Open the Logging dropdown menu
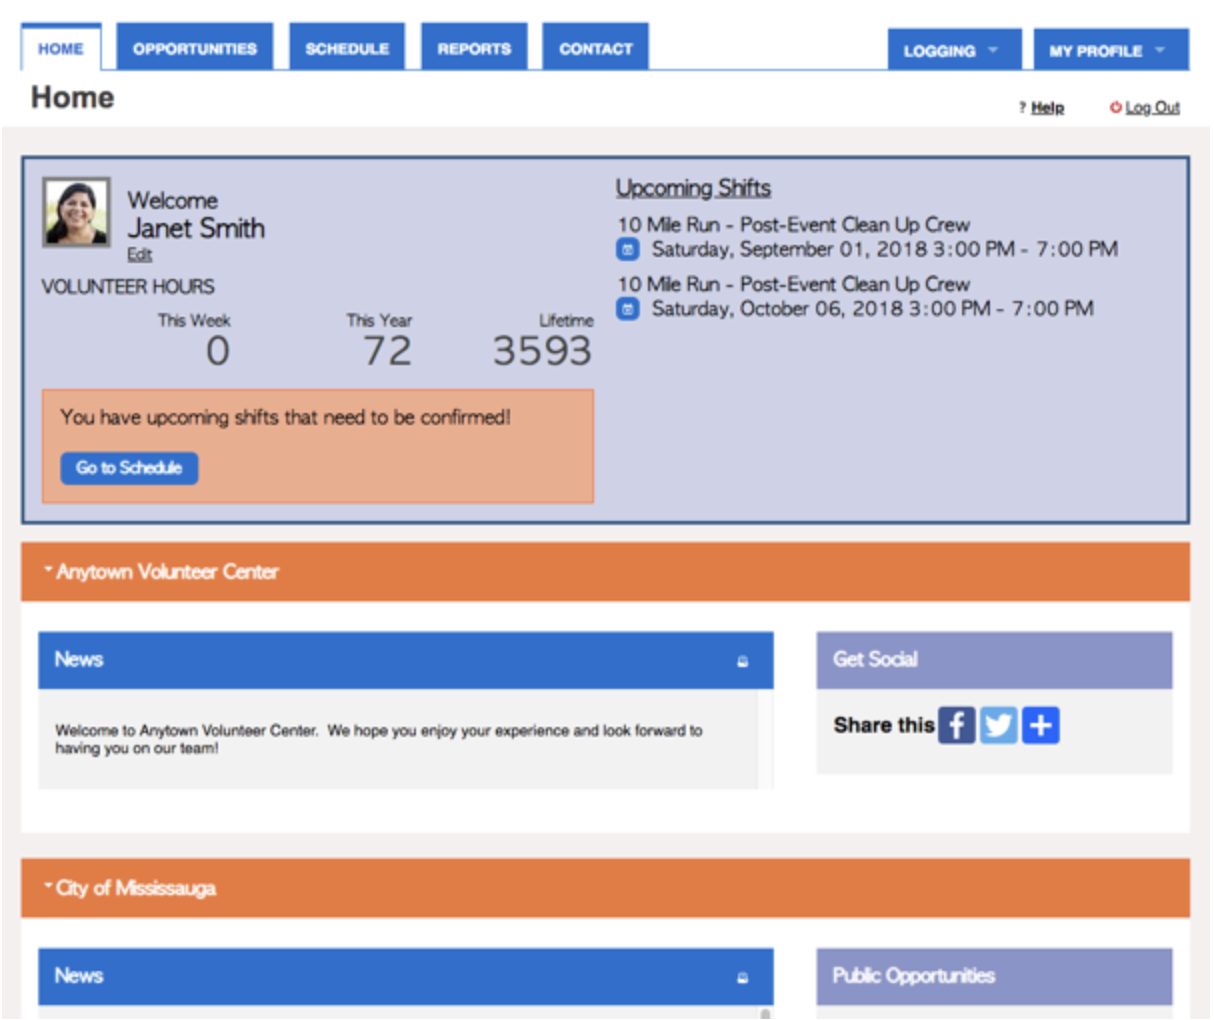1214x1020 pixels. pyautogui.click(x=953, y=50)
